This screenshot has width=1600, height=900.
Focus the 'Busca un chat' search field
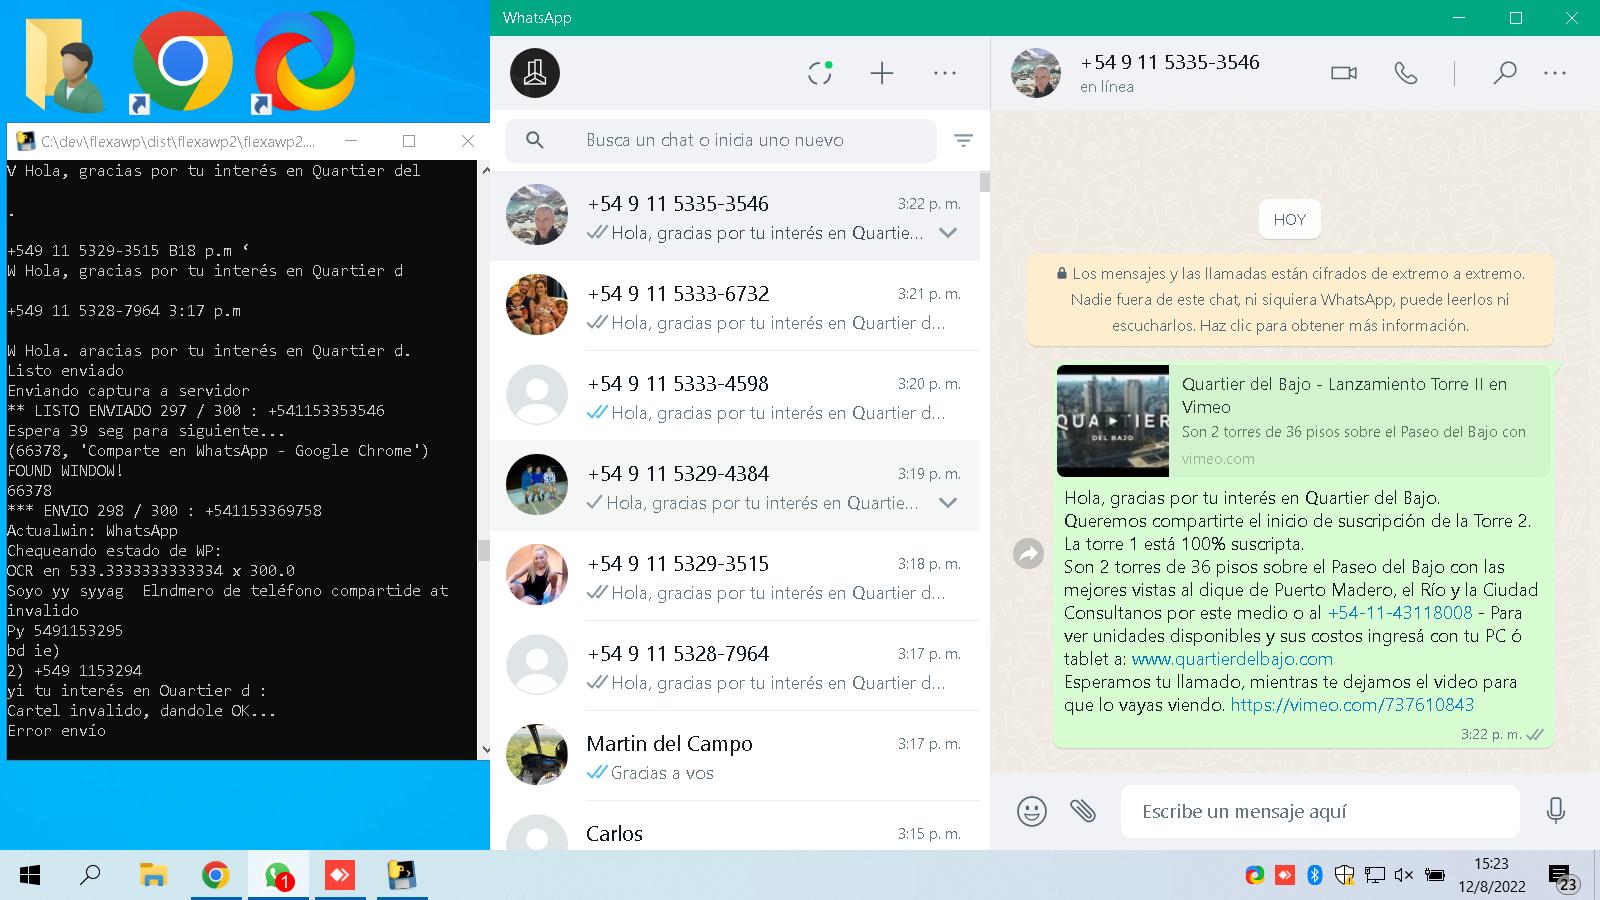click(721, 140)
